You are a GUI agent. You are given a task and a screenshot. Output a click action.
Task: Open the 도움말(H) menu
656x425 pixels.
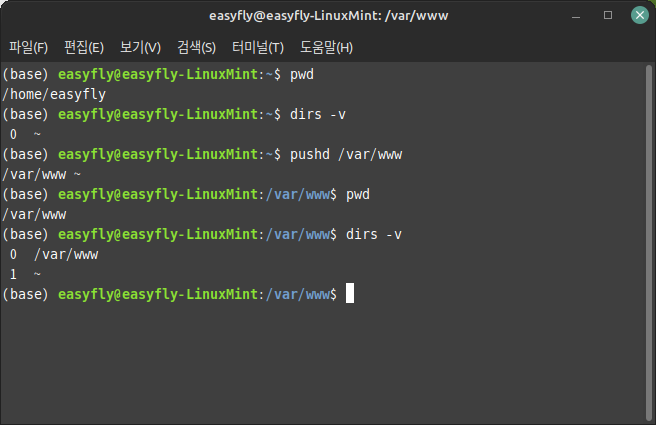[x=326, y=47]
